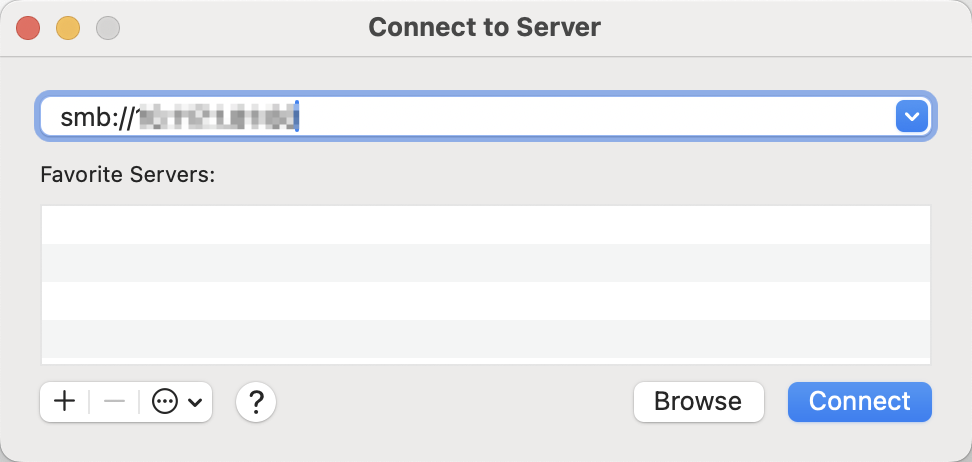Click the question mark help icon
This screenshot has width=972, height=462.
pos(256,402)
